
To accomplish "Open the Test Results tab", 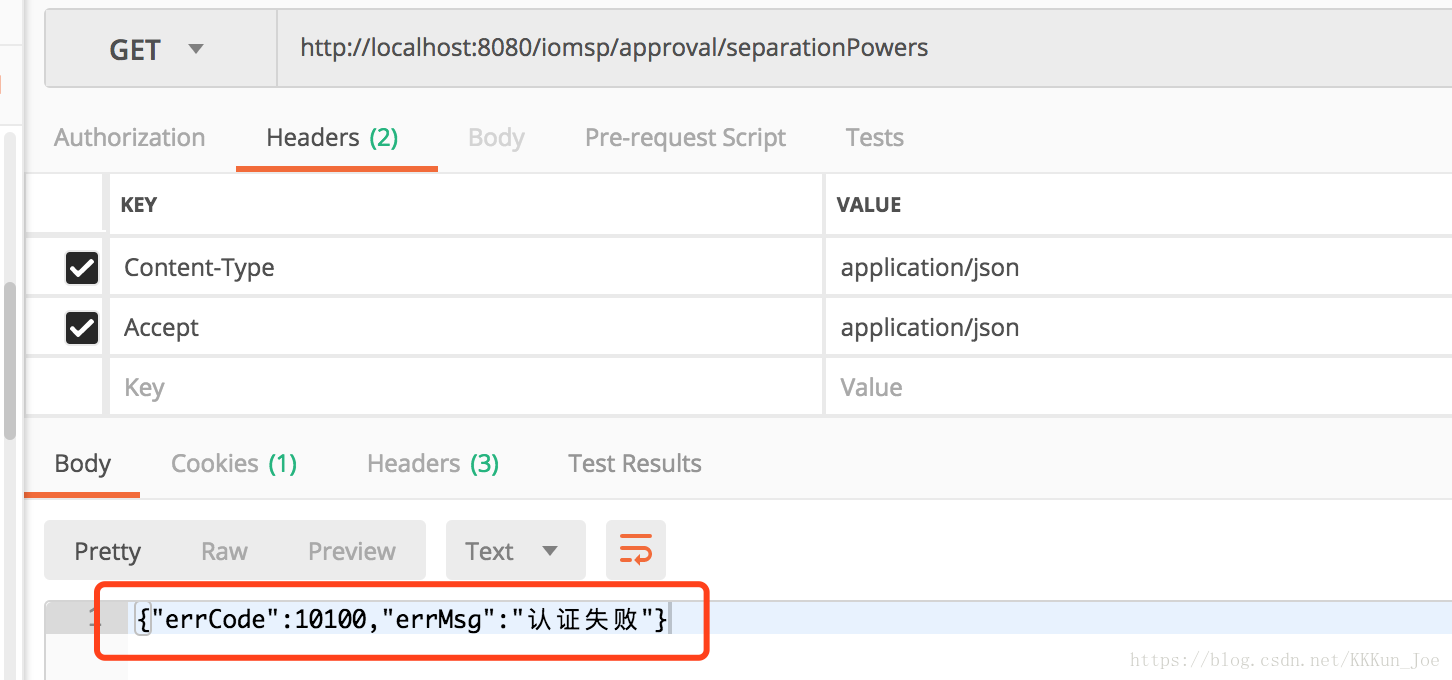I will click(x=634, y=464).
